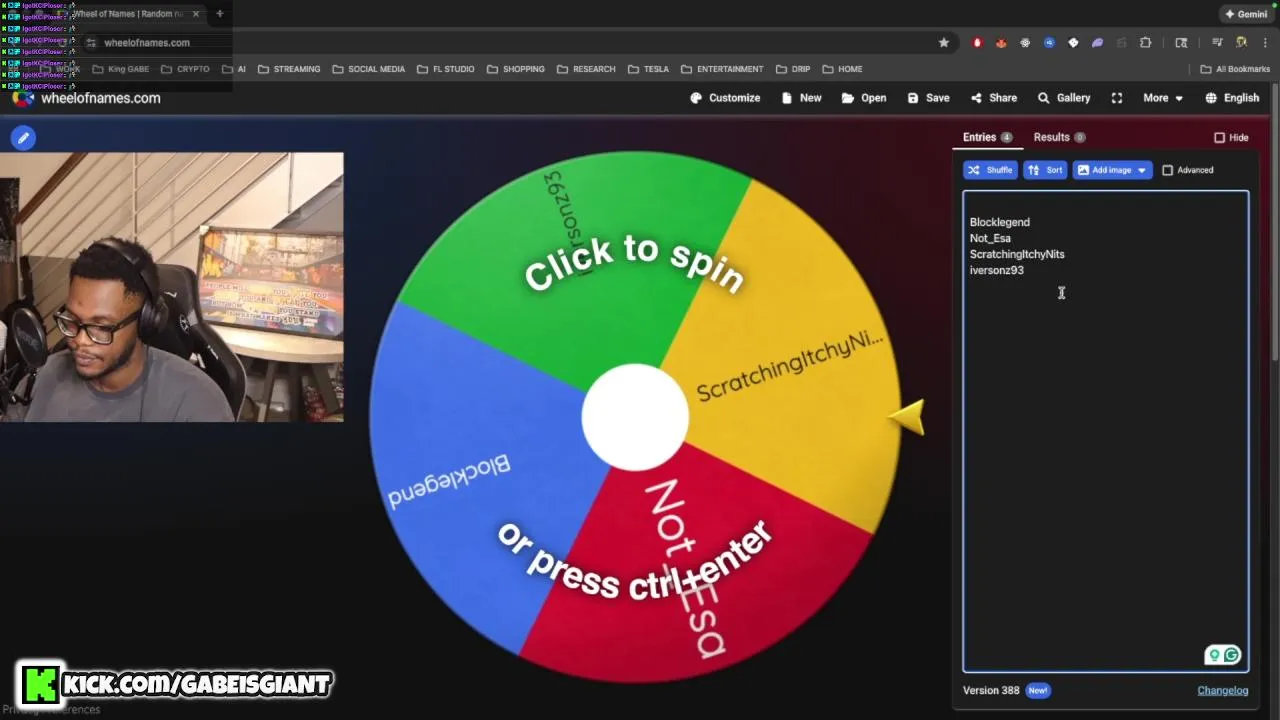Click into the entries text box
This screenshot has width=1280, height=720.
pos(1105,431)
